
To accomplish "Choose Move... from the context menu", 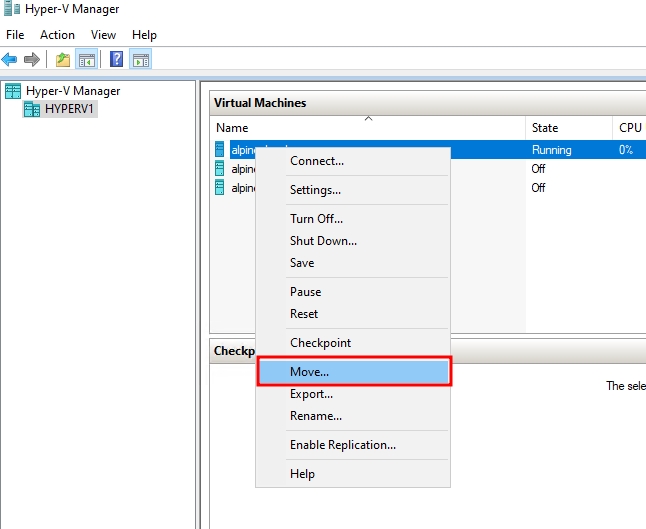I will [309, 372].
